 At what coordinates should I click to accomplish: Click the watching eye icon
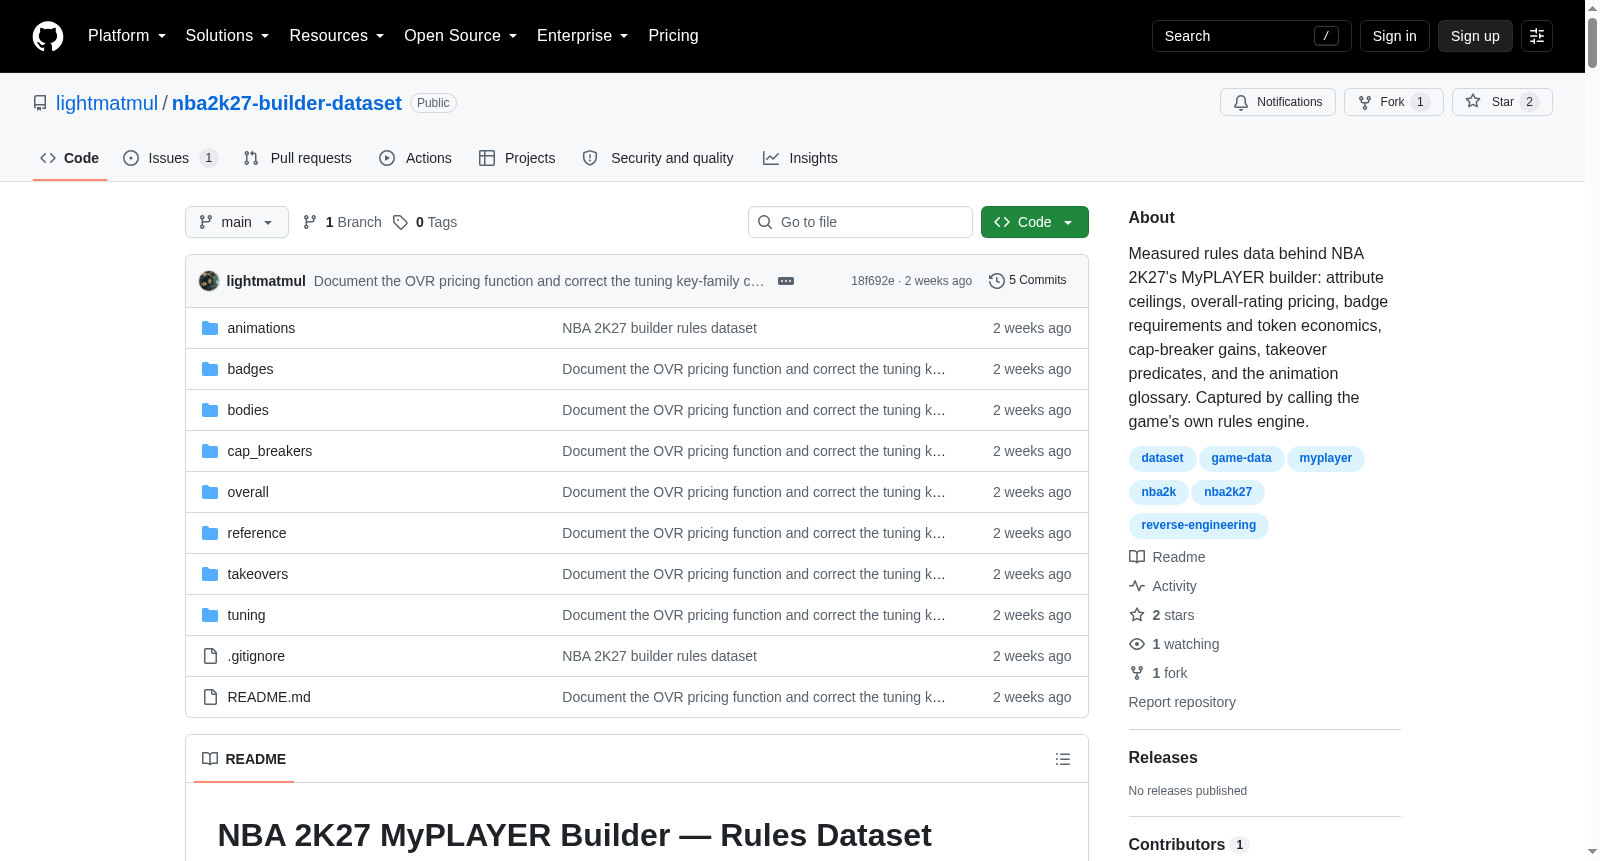[x=1137, y=644]
